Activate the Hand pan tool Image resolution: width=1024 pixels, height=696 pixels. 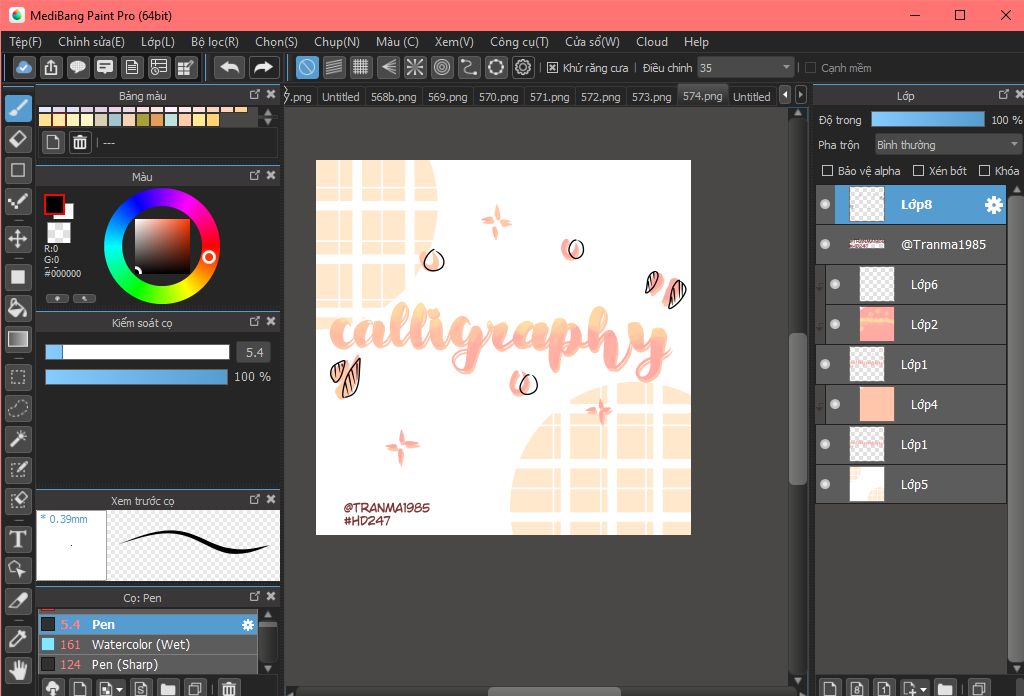click(x=17, y=669)
